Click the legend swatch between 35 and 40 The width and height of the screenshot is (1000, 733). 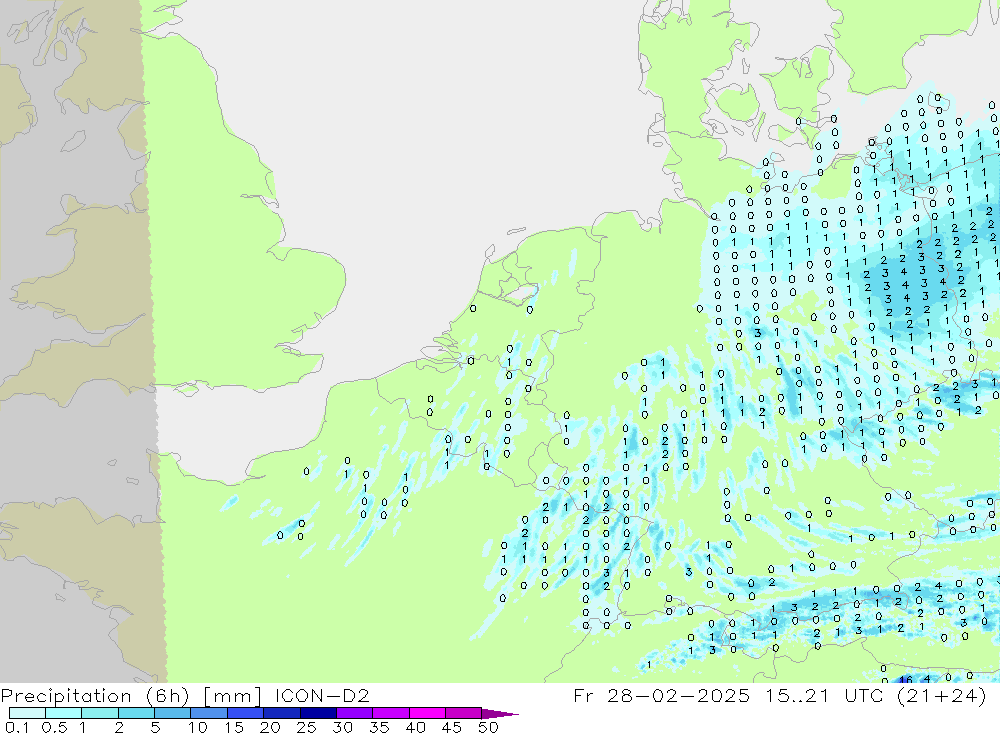coord(391,713)
